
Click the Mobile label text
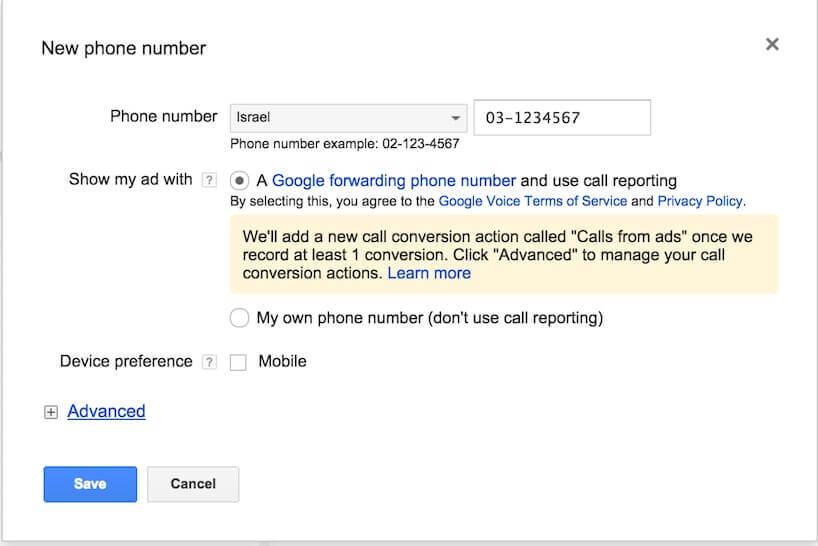click(x=282, y=361)
